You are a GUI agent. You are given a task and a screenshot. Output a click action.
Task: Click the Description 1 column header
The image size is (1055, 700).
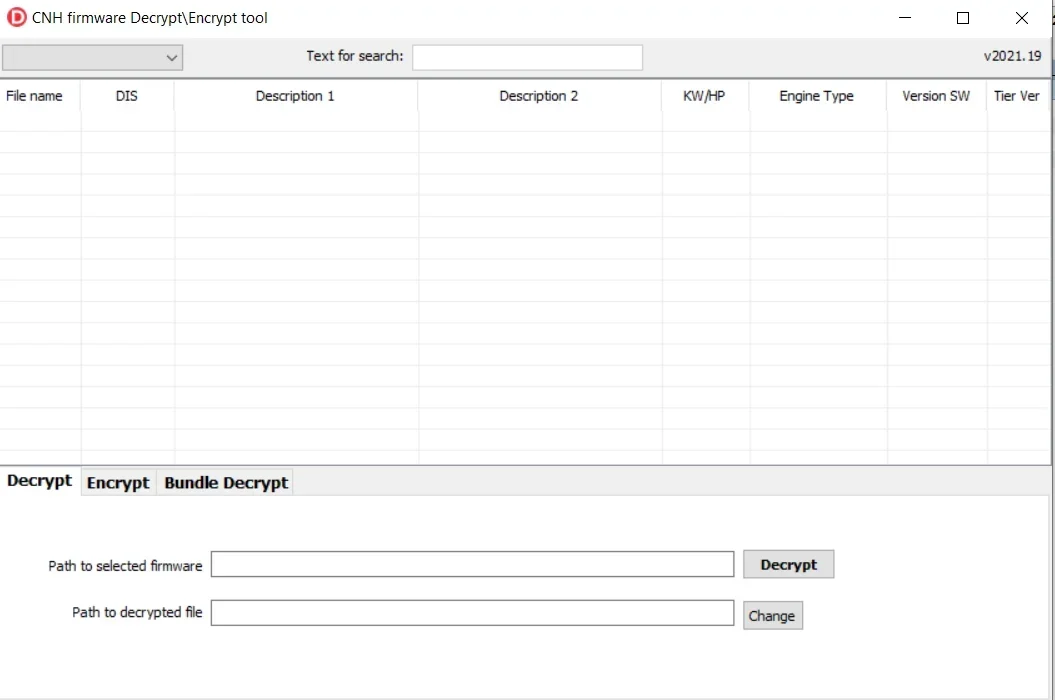(295, 96)
